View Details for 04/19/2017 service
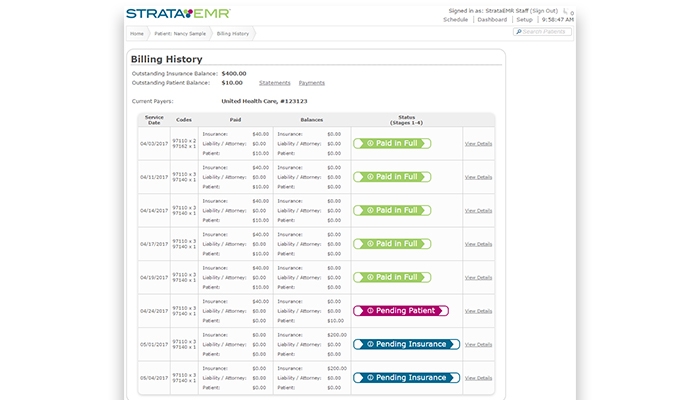Screen dimensions: 700x400 coord(478,278)
